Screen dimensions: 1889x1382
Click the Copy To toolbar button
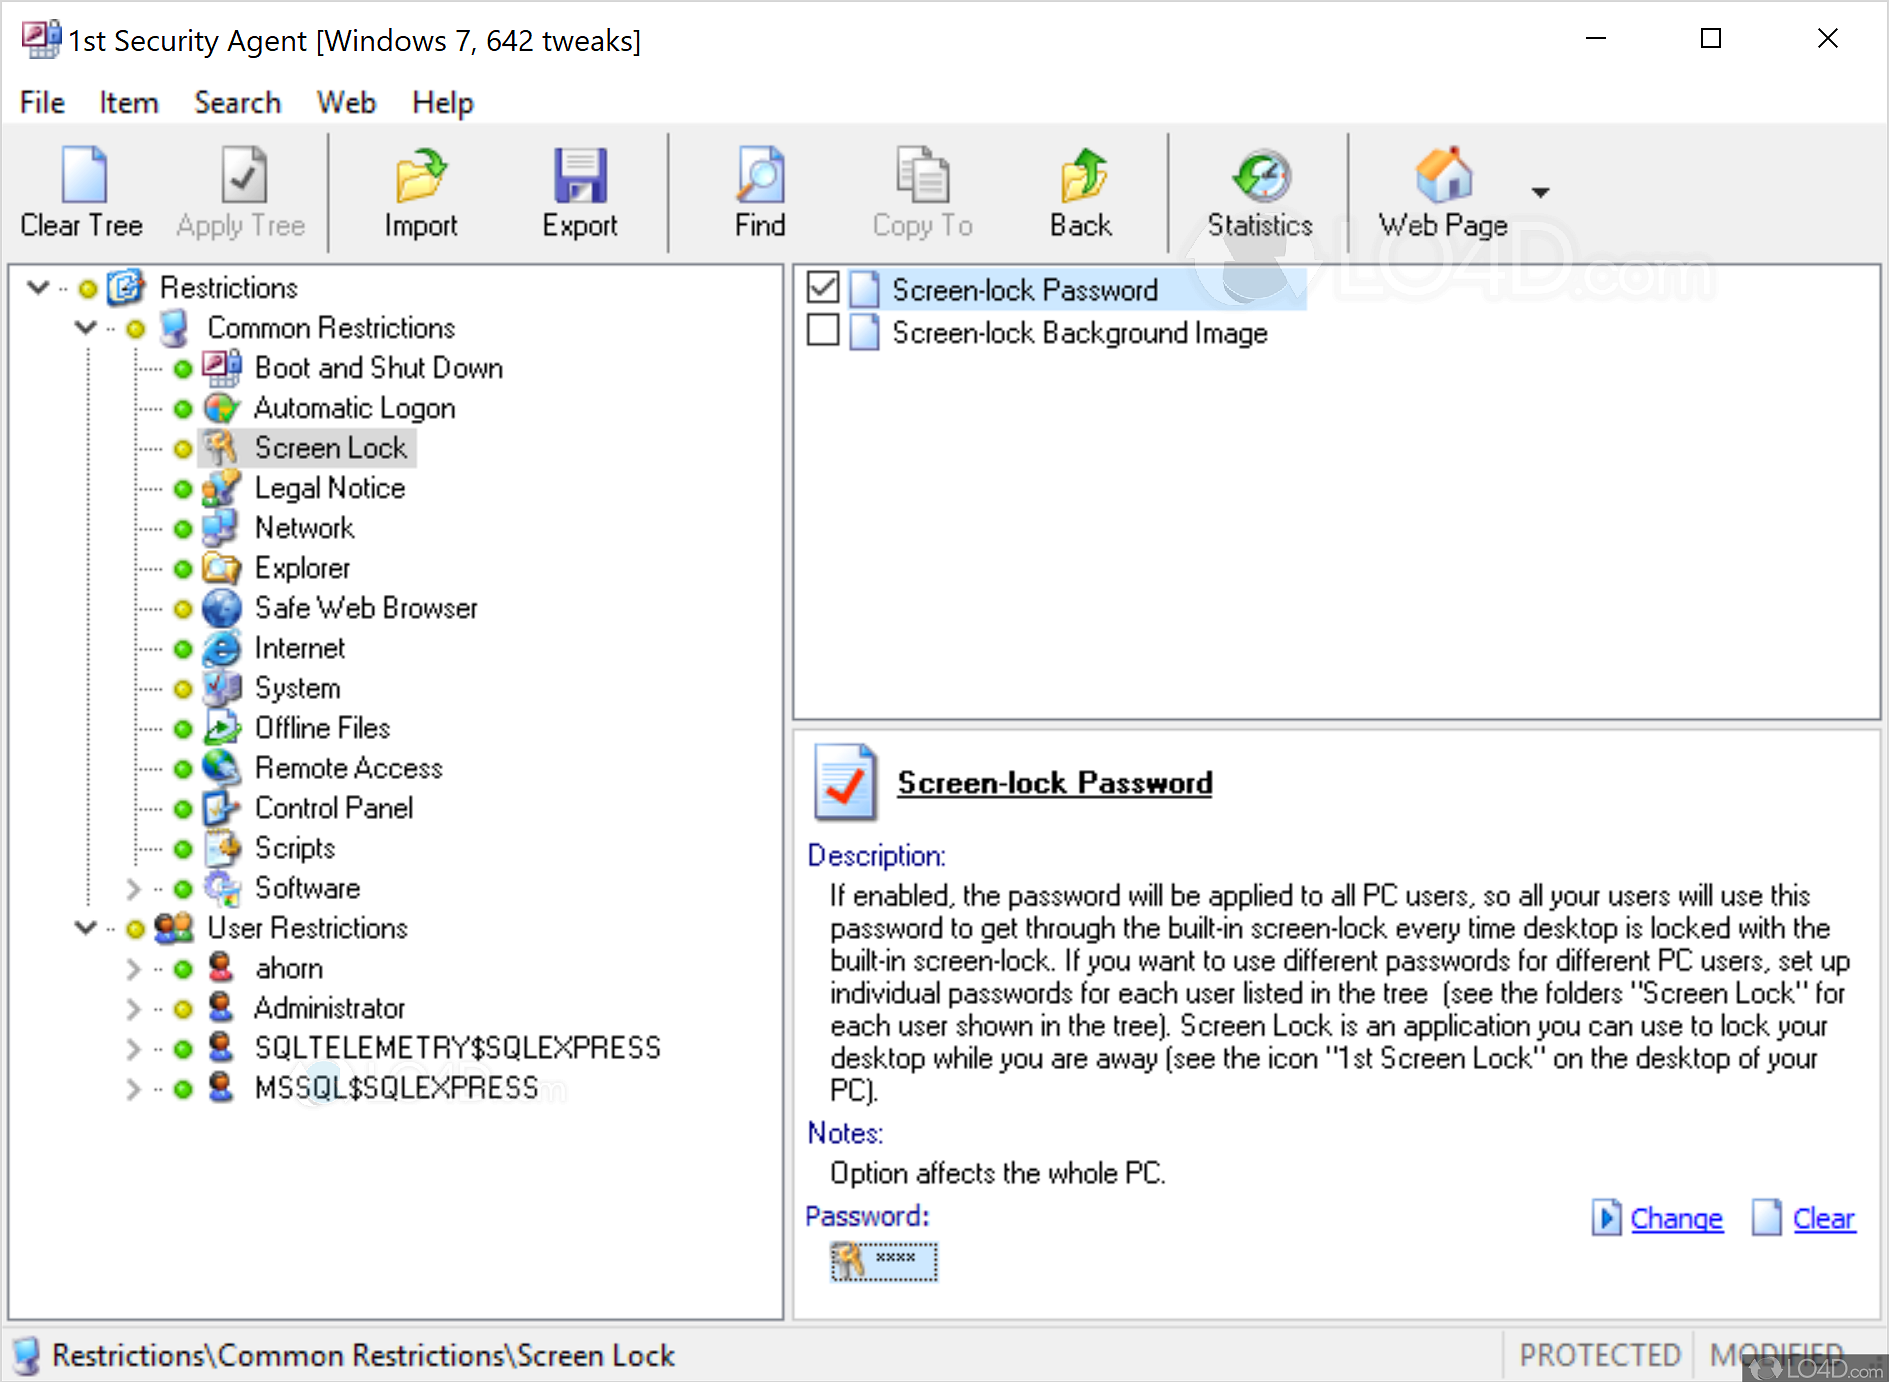[922, 191]
